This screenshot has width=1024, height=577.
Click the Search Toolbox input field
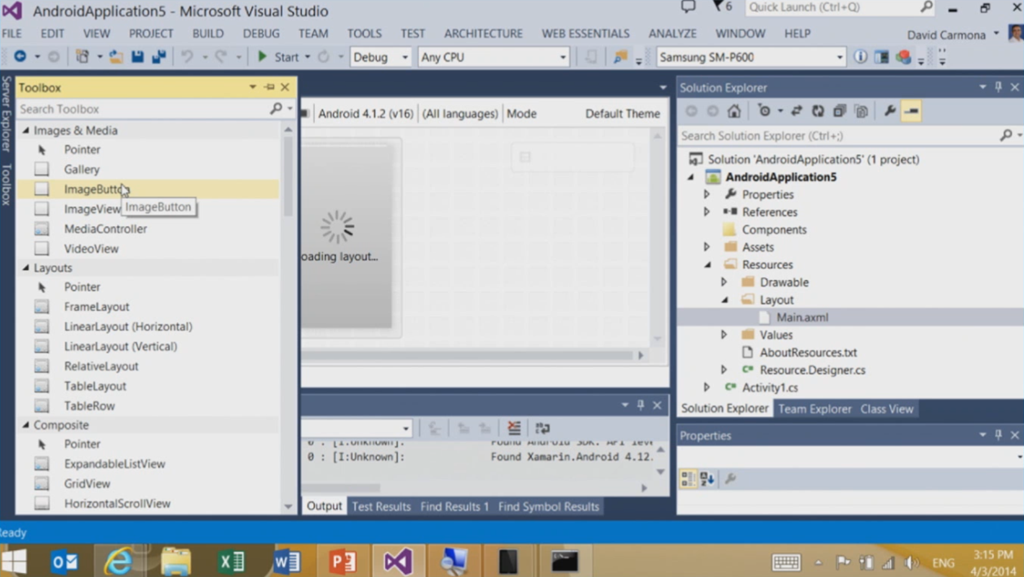click(x=142, y=109)
